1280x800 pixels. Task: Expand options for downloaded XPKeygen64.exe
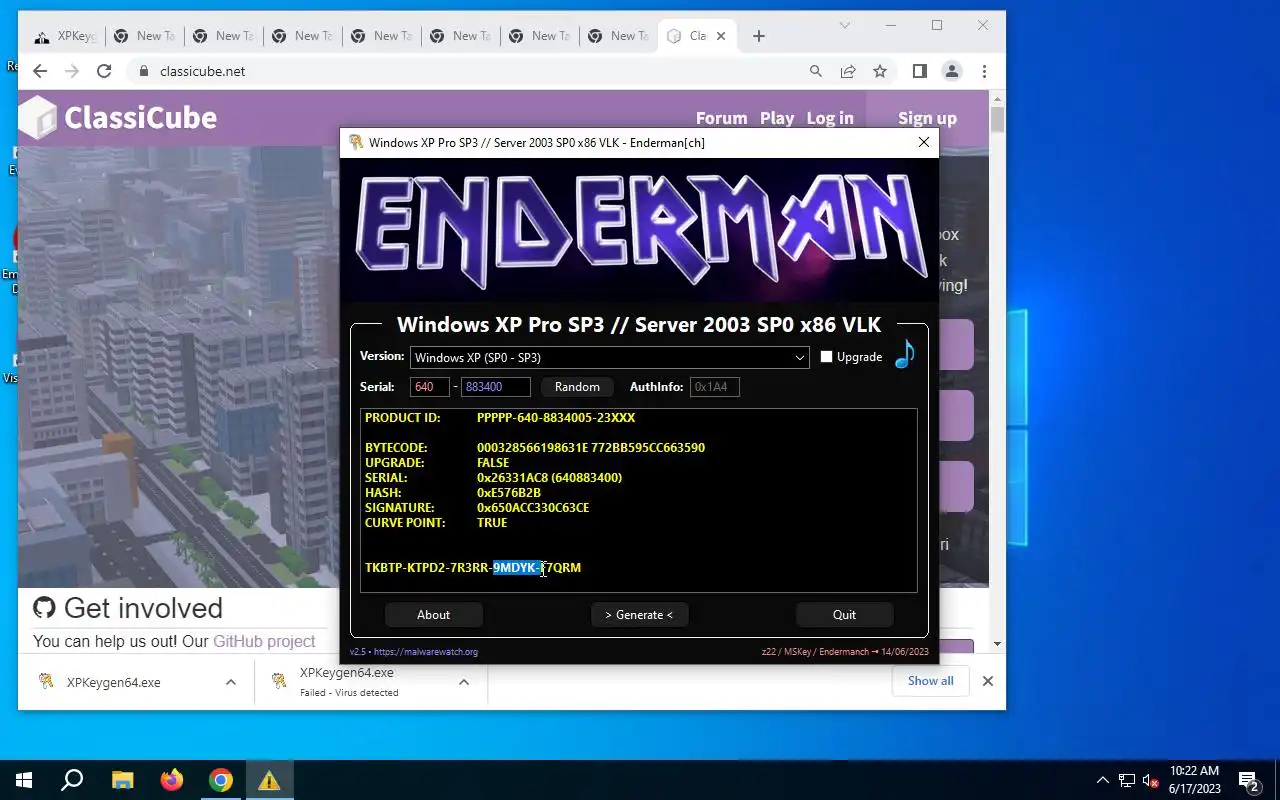tap(231, 682)
